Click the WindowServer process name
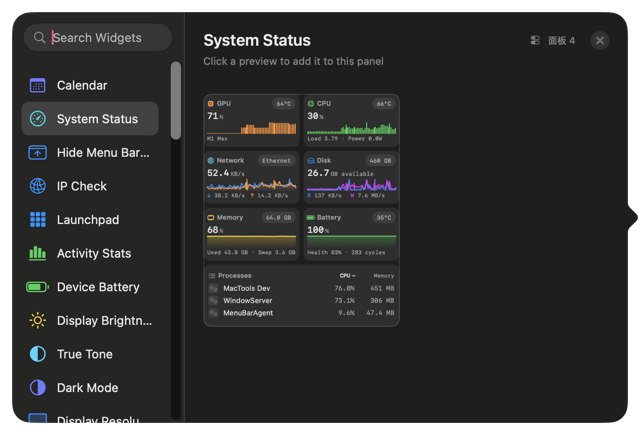 (247, 300)
